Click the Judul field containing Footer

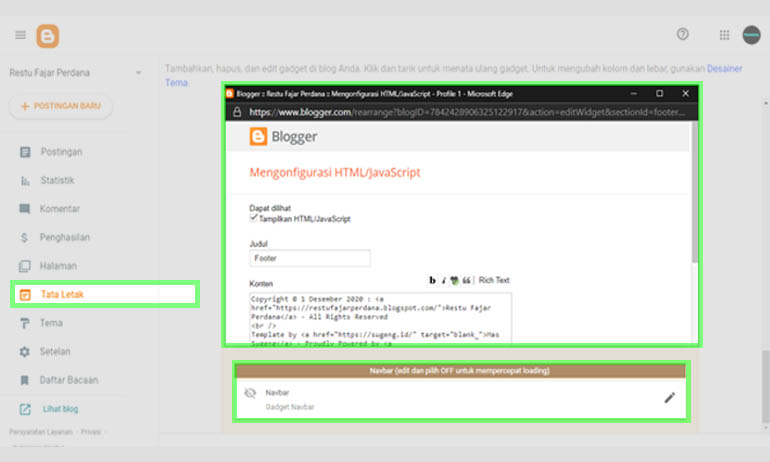(310, 258)
